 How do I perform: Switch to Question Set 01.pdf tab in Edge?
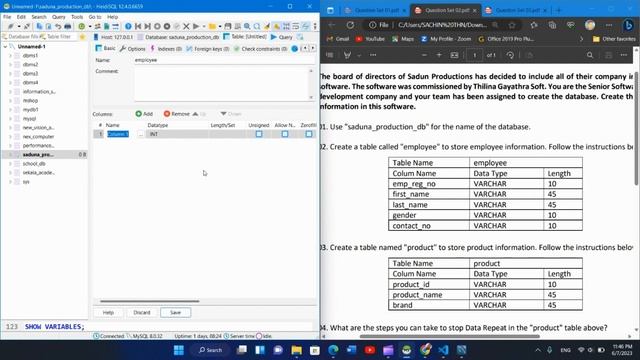pos(376,10)
